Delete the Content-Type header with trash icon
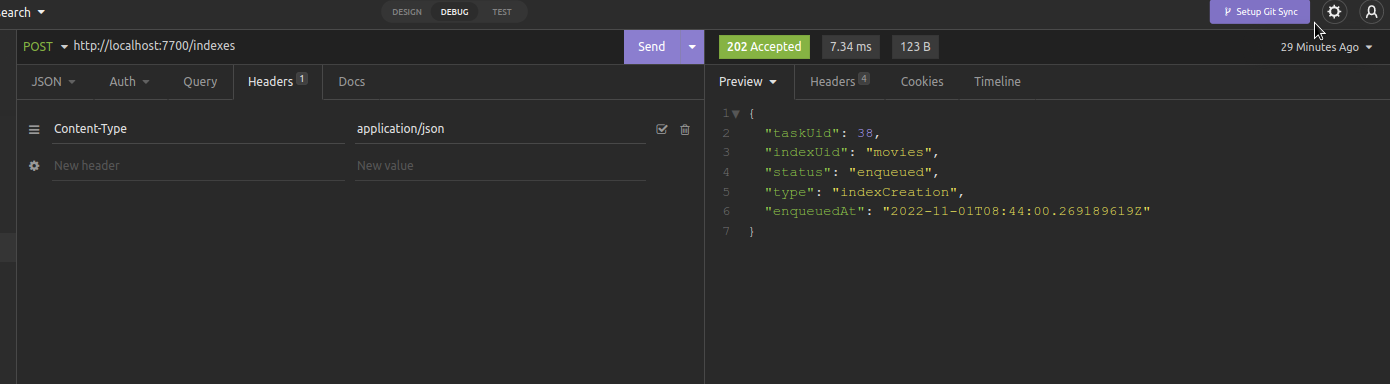1390x384 pixels. point(685,129)
